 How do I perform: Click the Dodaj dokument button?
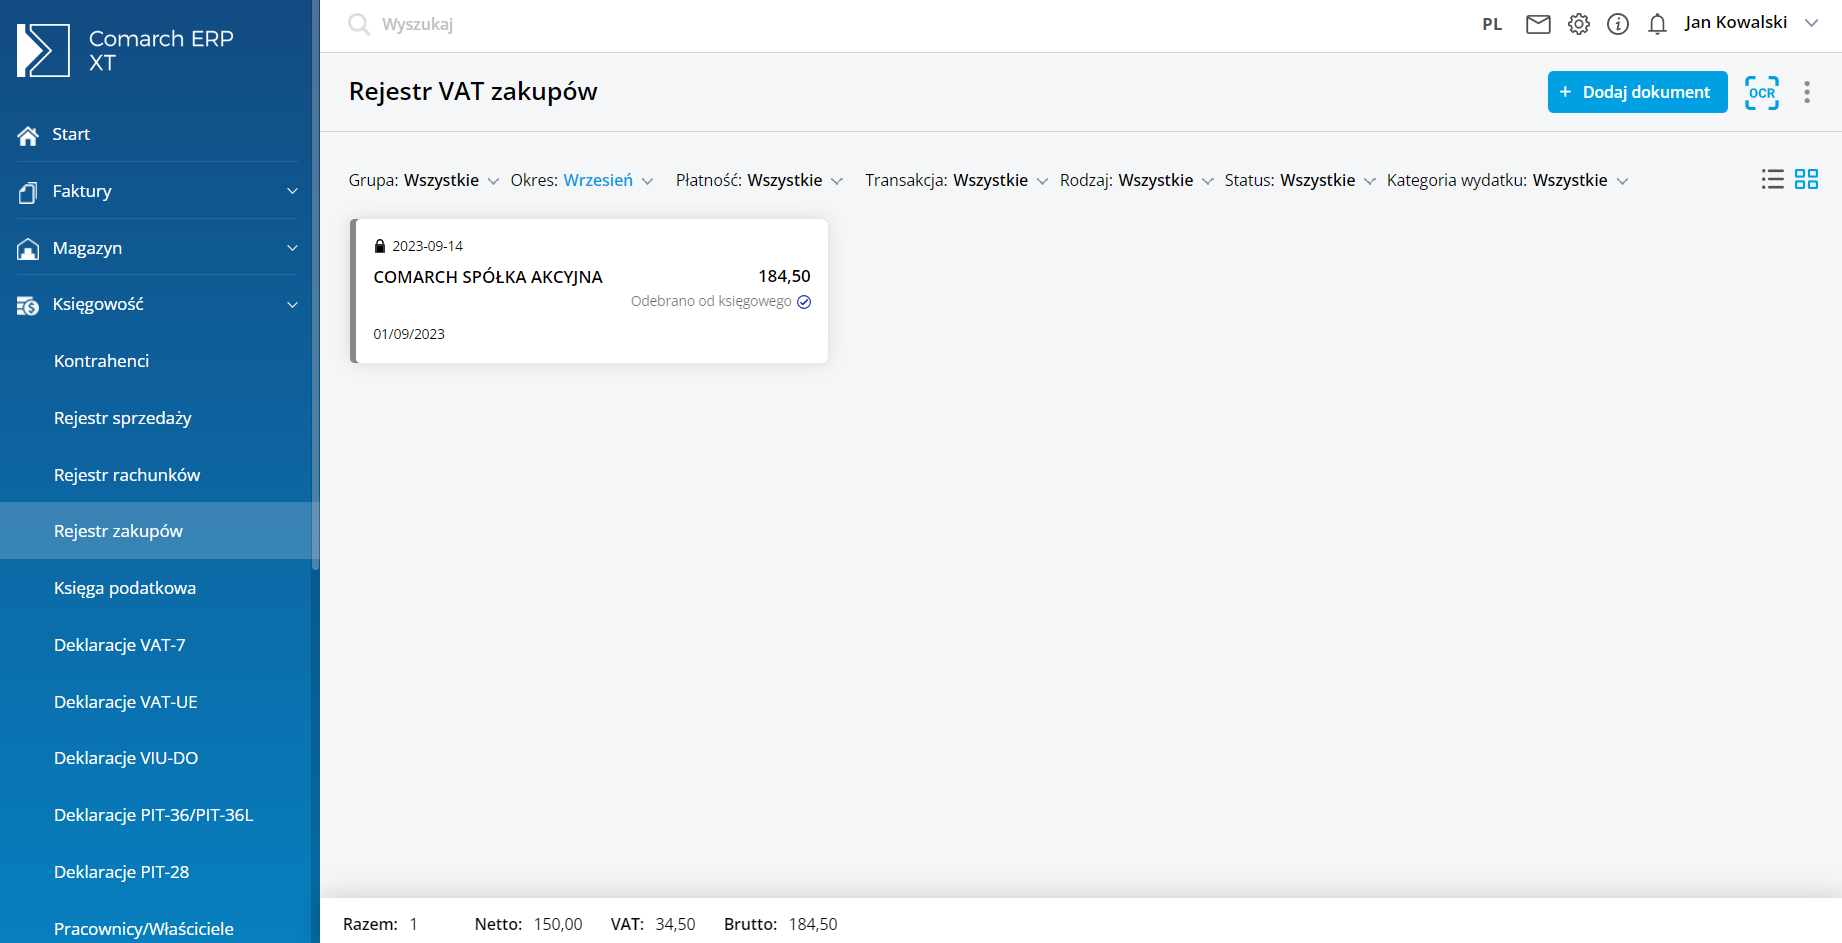[x=1637, y=92]
